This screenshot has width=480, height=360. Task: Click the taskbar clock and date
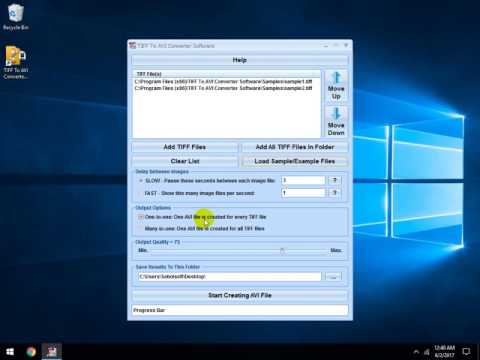pos(444,351)
